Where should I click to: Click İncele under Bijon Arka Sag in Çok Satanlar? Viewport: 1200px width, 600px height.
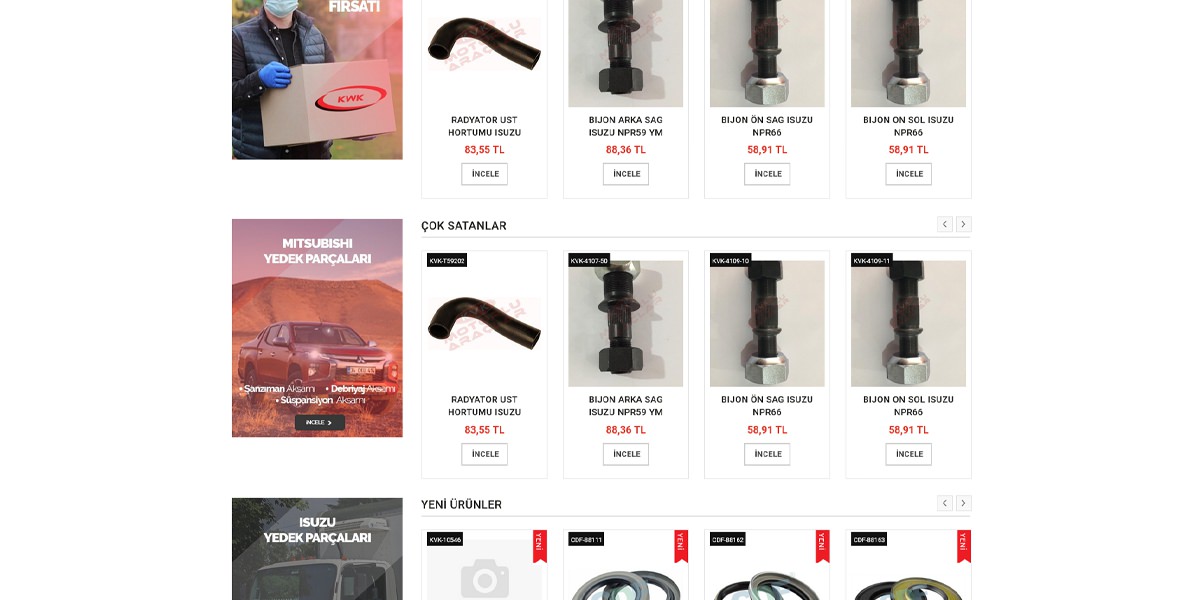626,454
